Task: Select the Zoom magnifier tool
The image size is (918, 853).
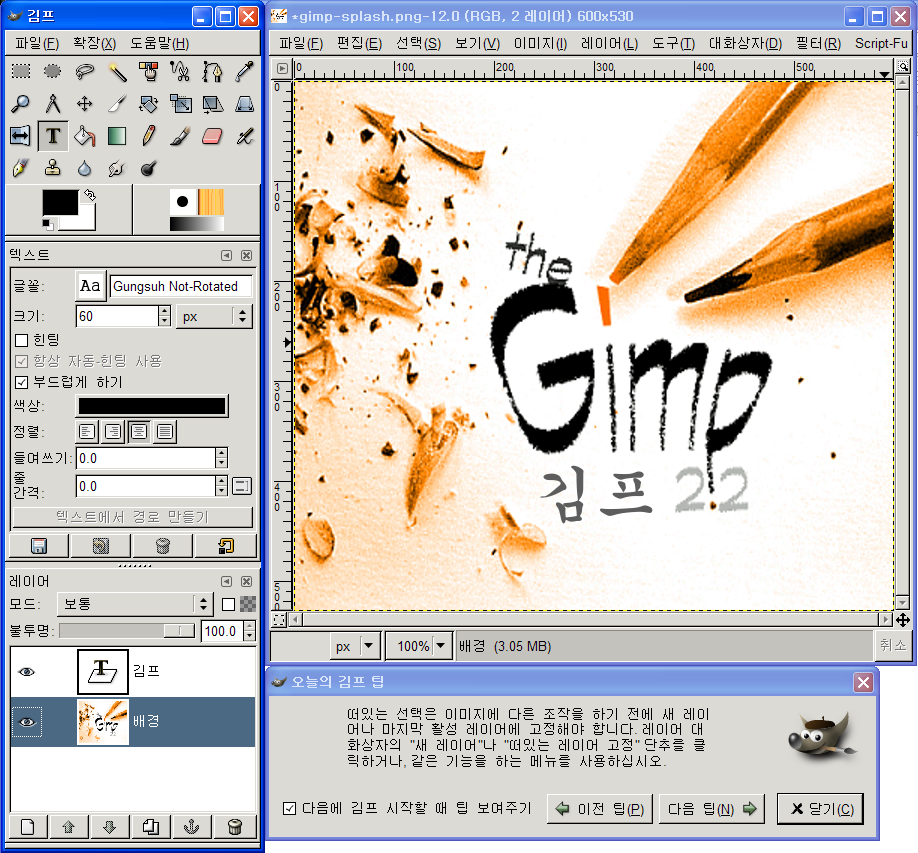Action: 21,104
